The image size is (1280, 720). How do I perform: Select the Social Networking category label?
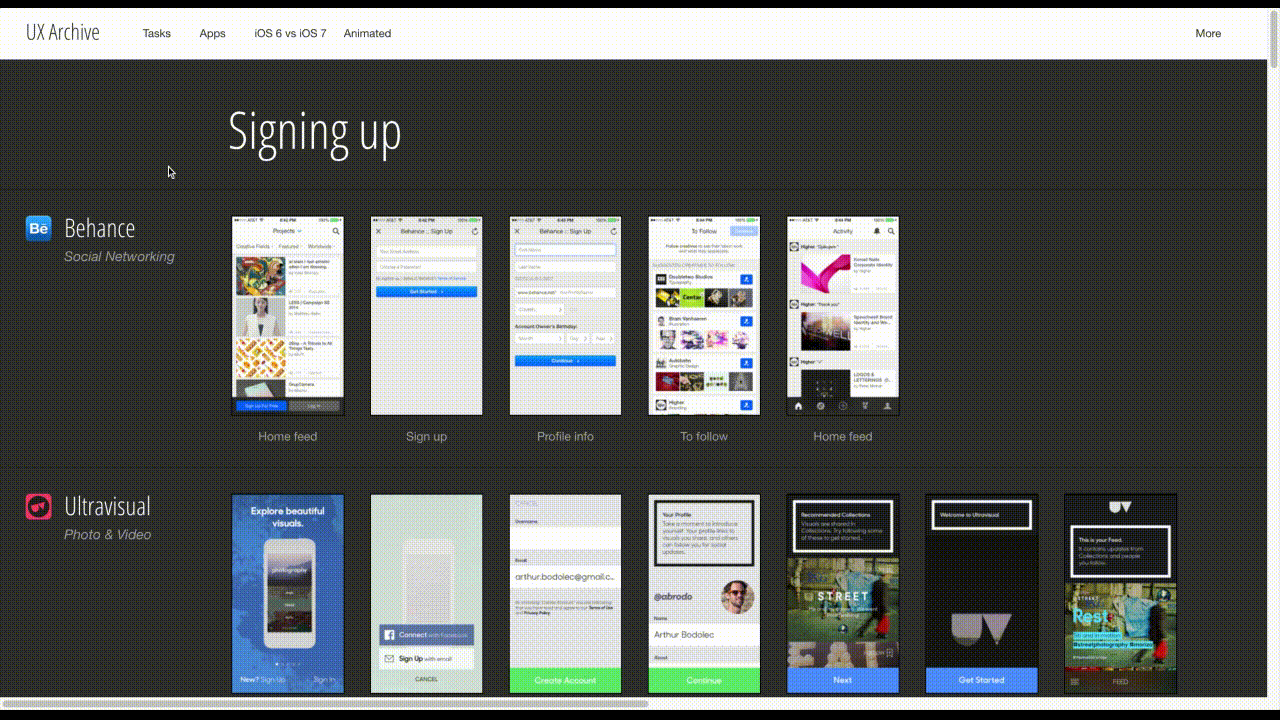[119, 256]
